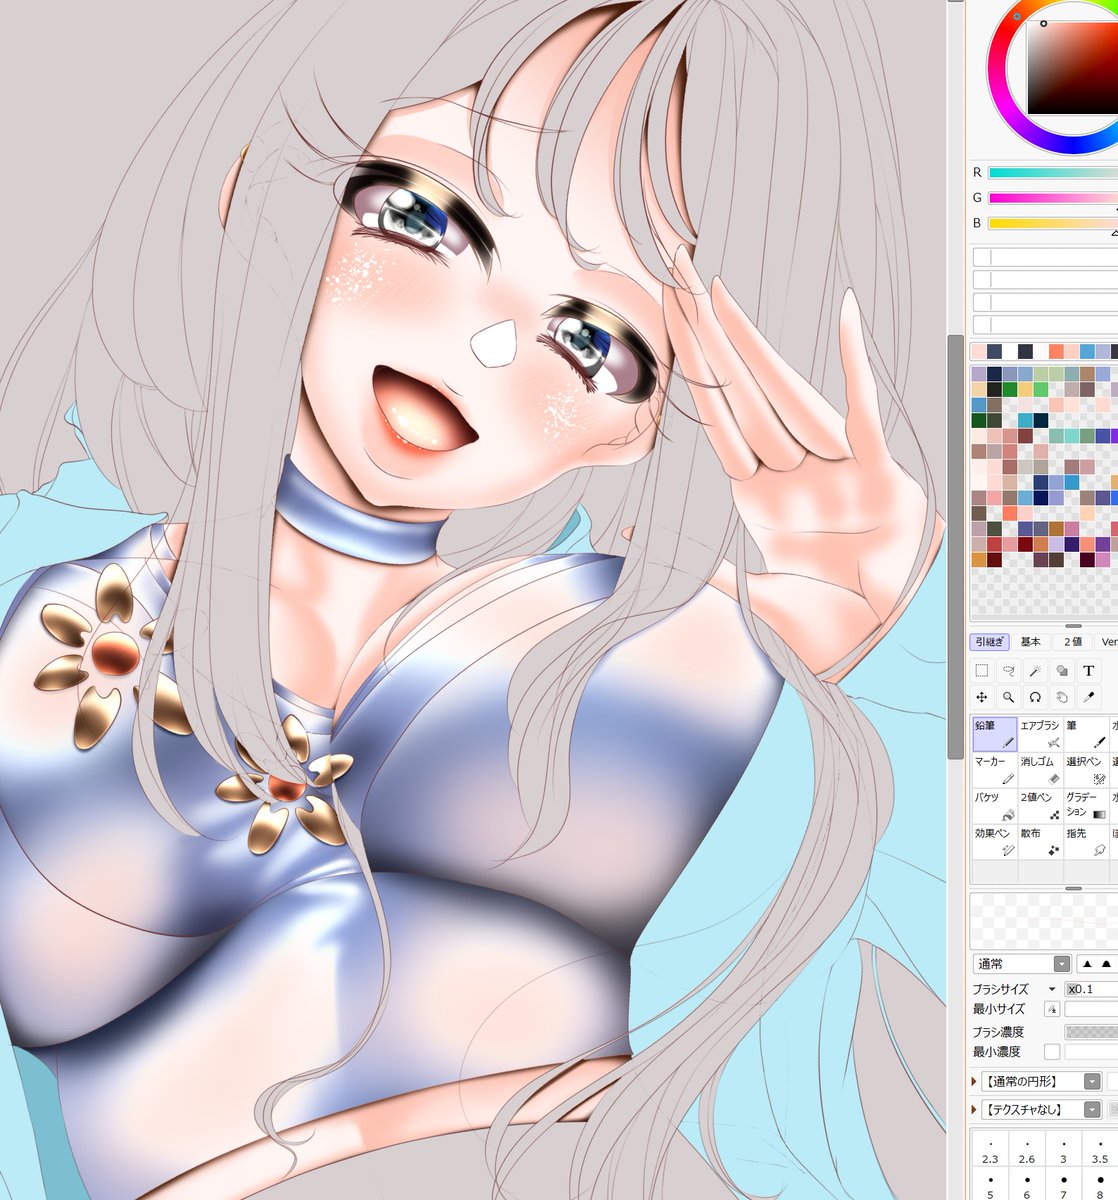Select the magic wand tool
1118x1200 pixels.
tap(1036, 671)
